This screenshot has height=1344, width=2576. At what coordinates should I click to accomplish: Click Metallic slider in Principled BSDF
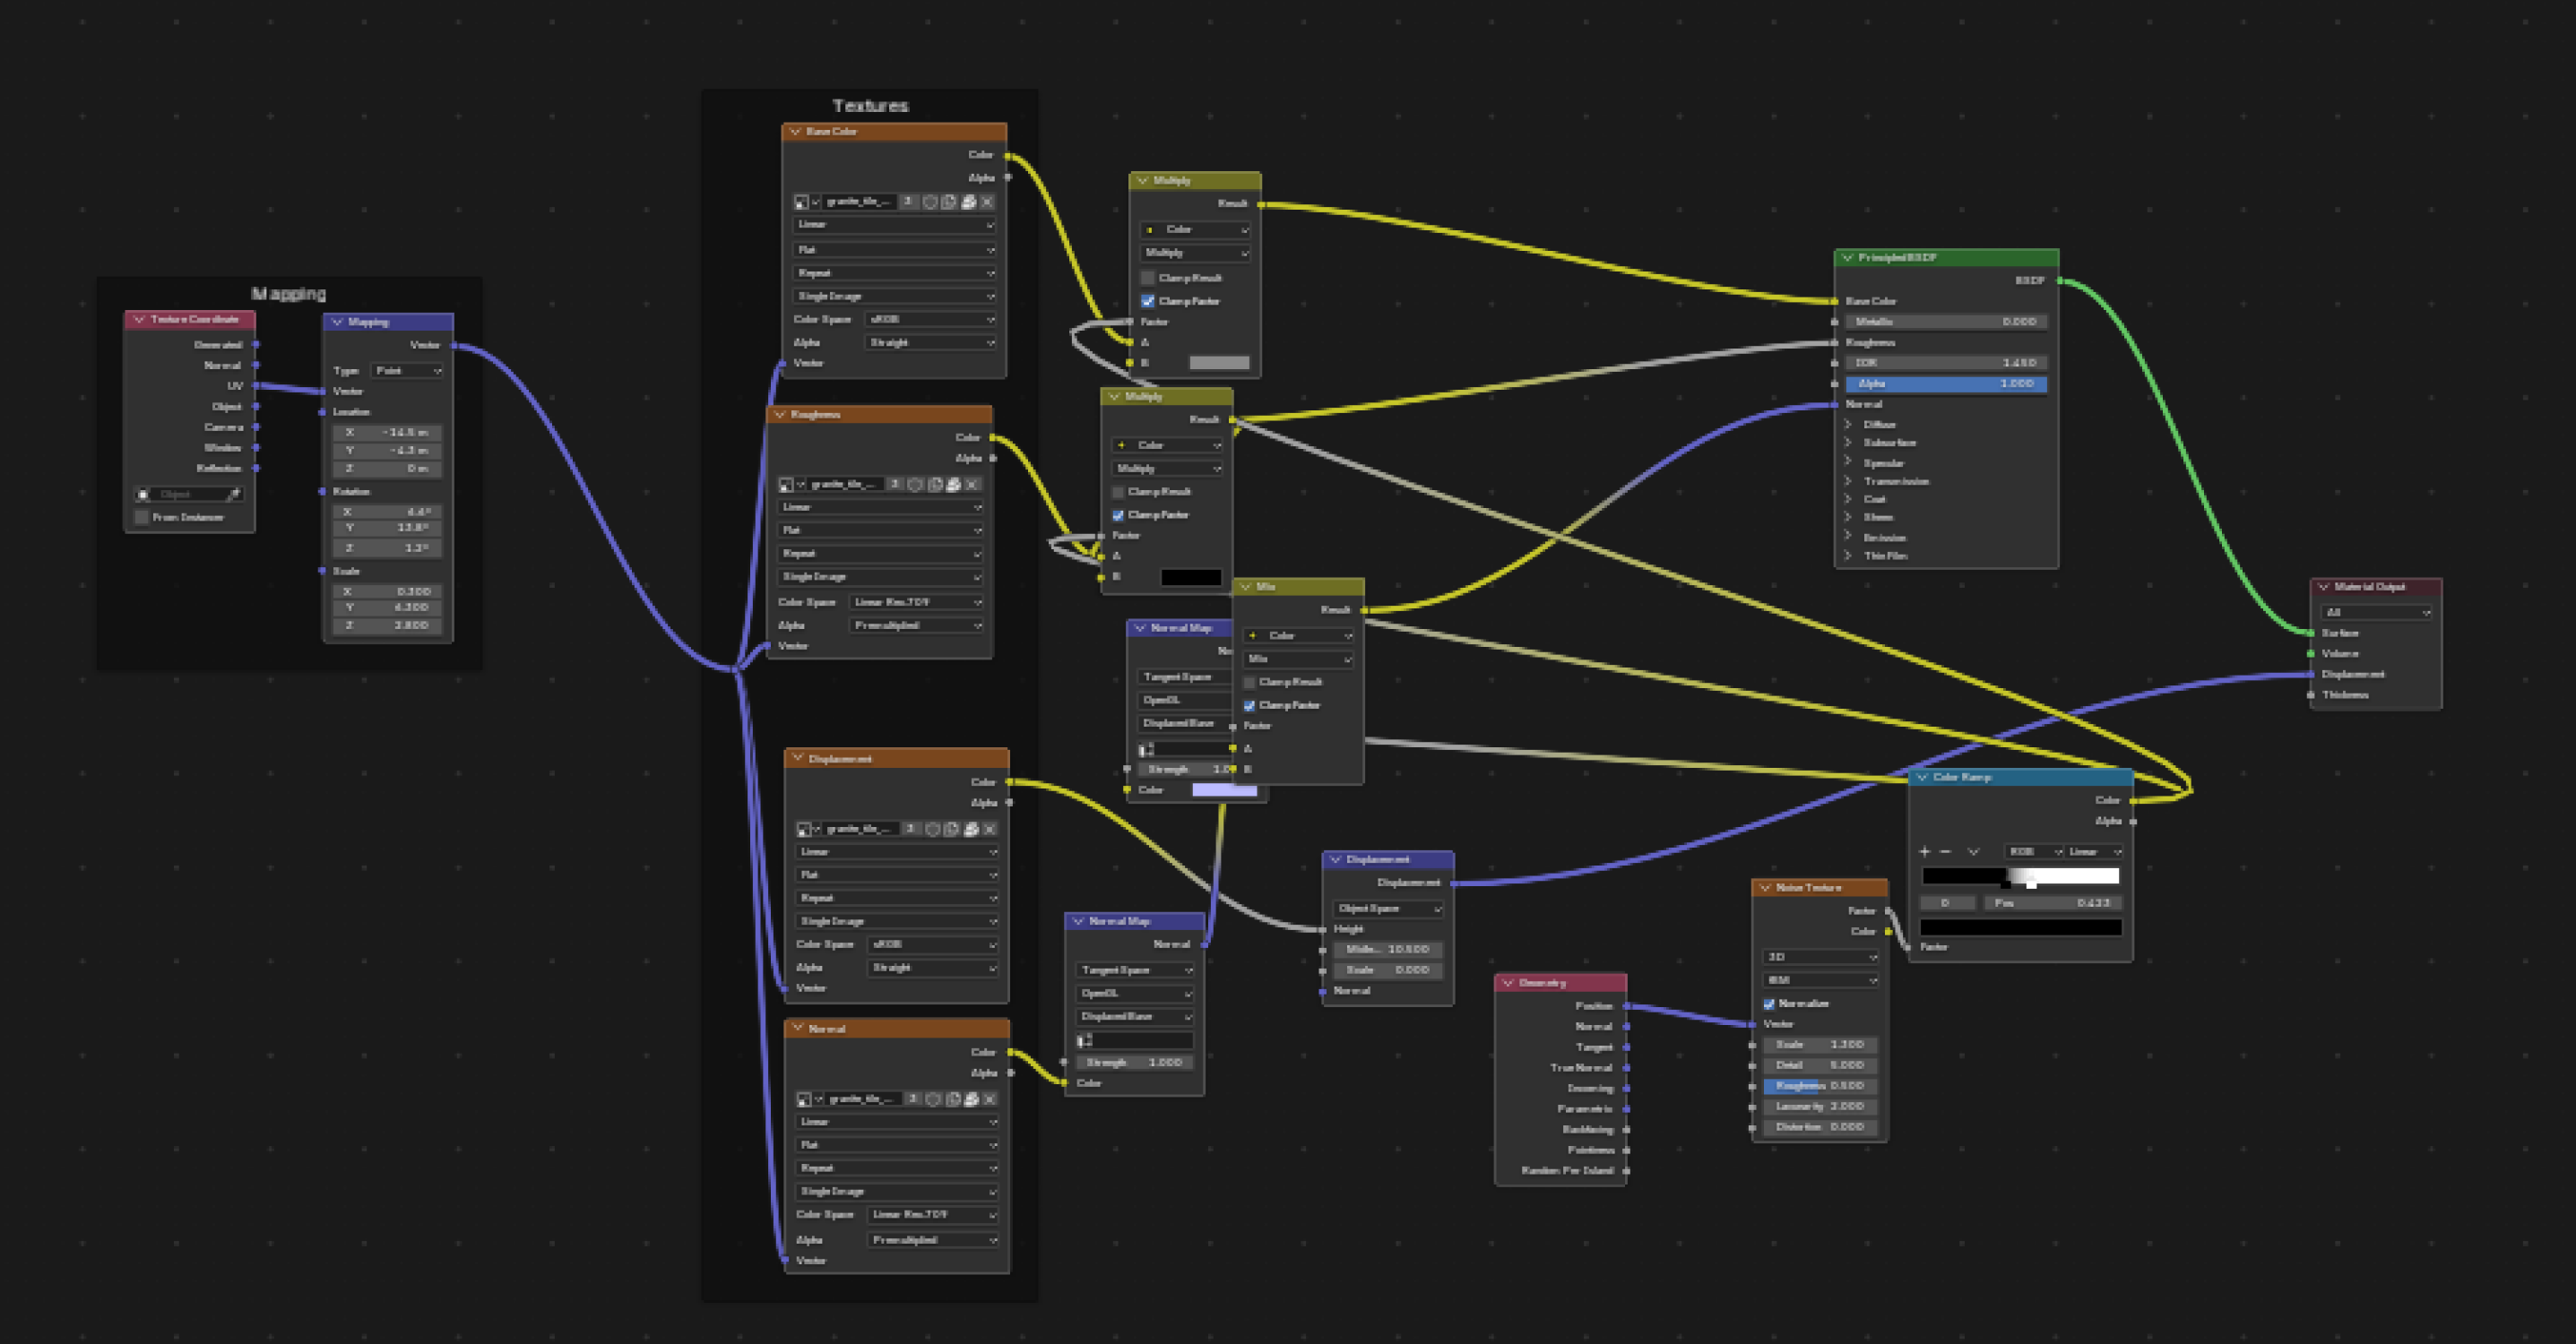[x=1946, y=322]
